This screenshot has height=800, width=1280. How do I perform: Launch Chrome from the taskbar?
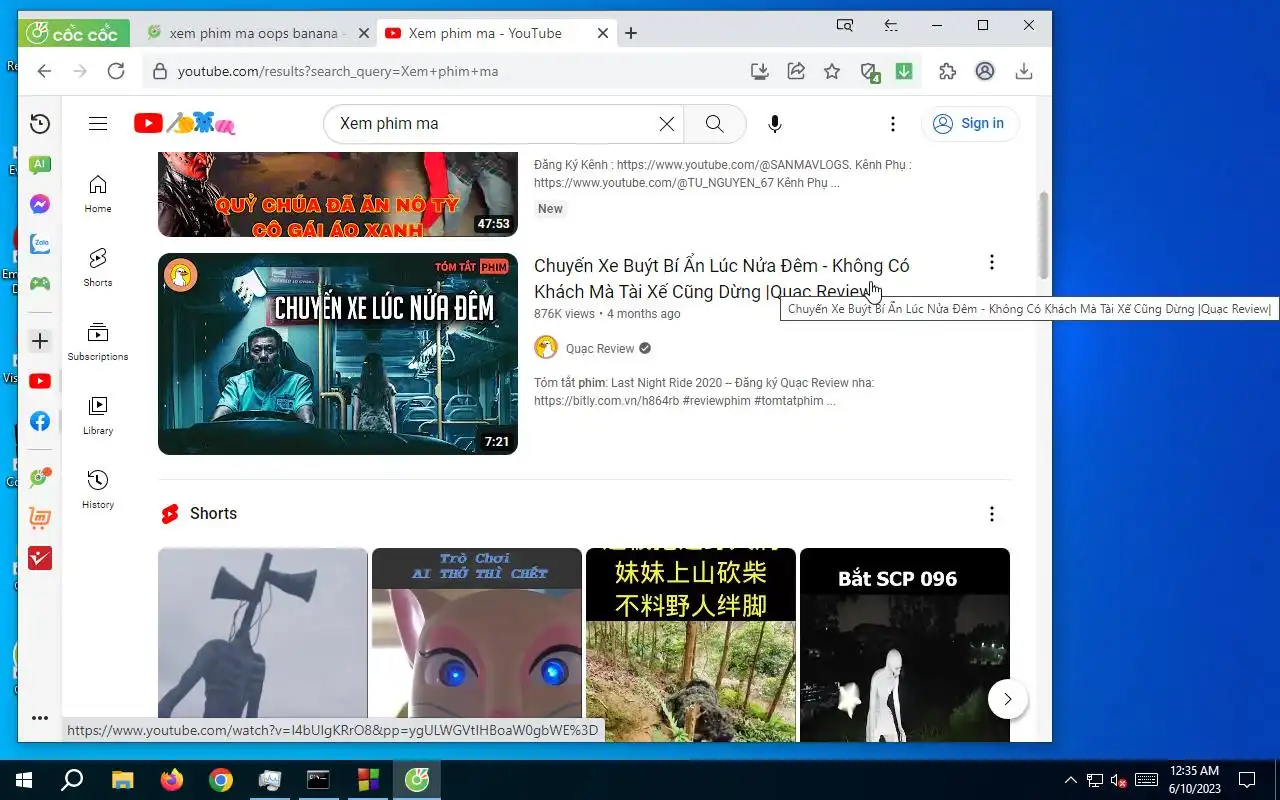coord(221,780)
